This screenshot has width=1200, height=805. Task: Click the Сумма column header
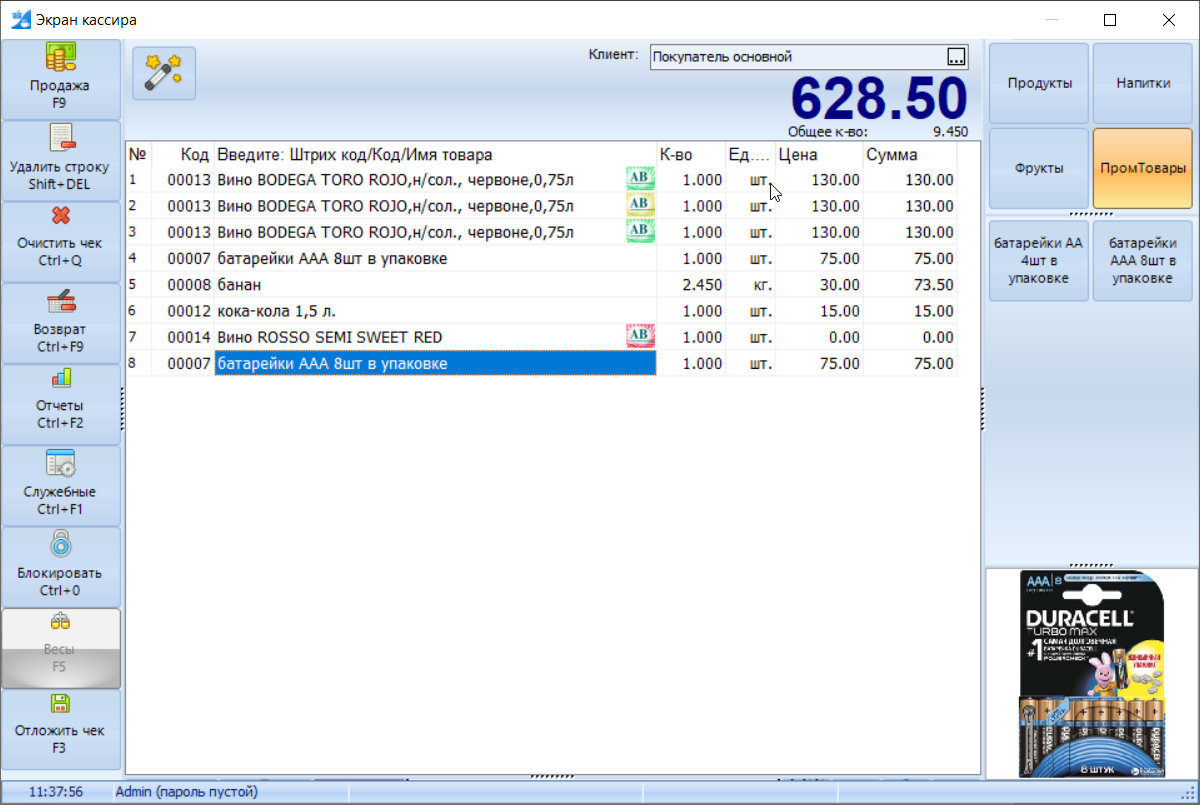click(908, 155)
